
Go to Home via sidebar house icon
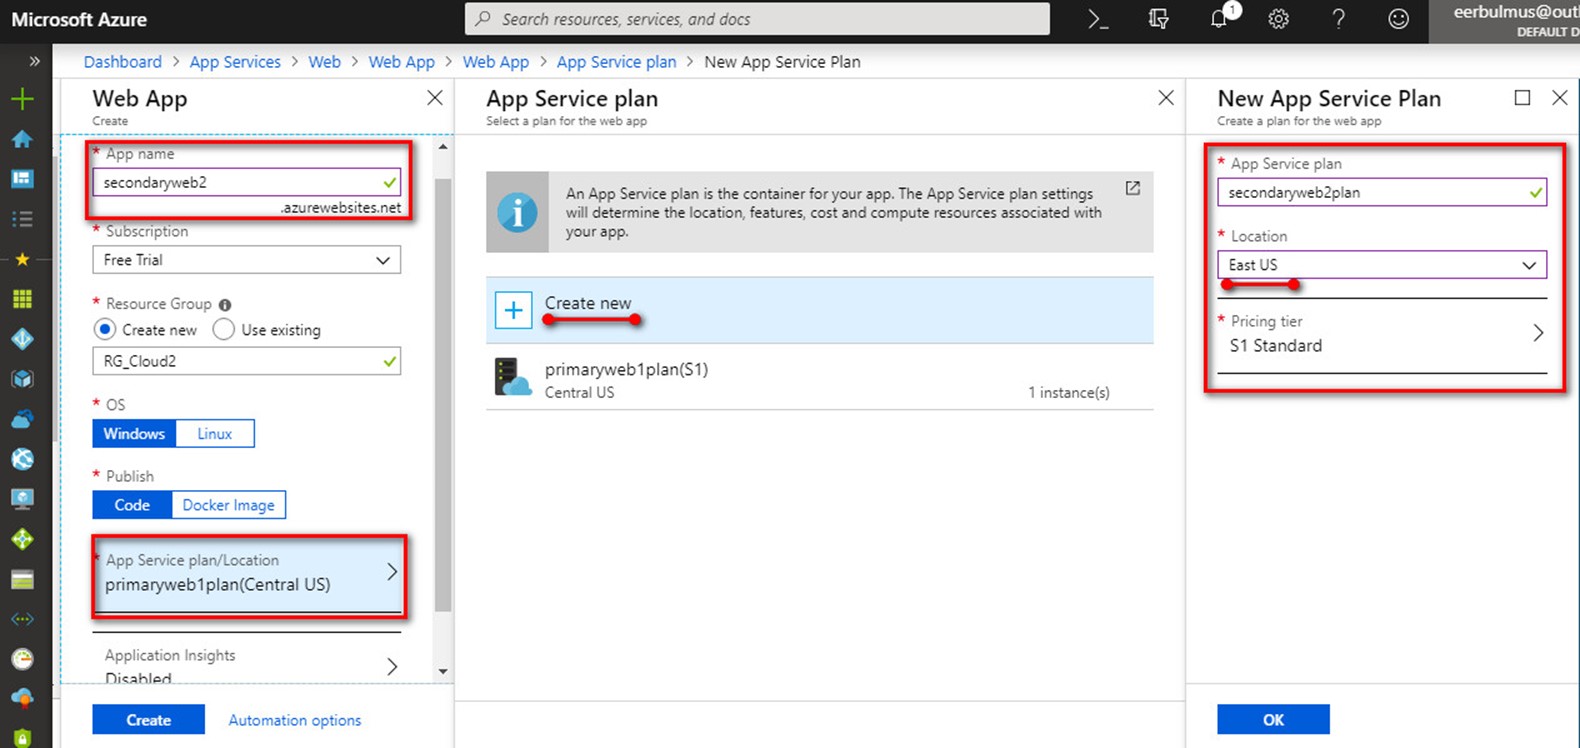click(x=22, y=139)
